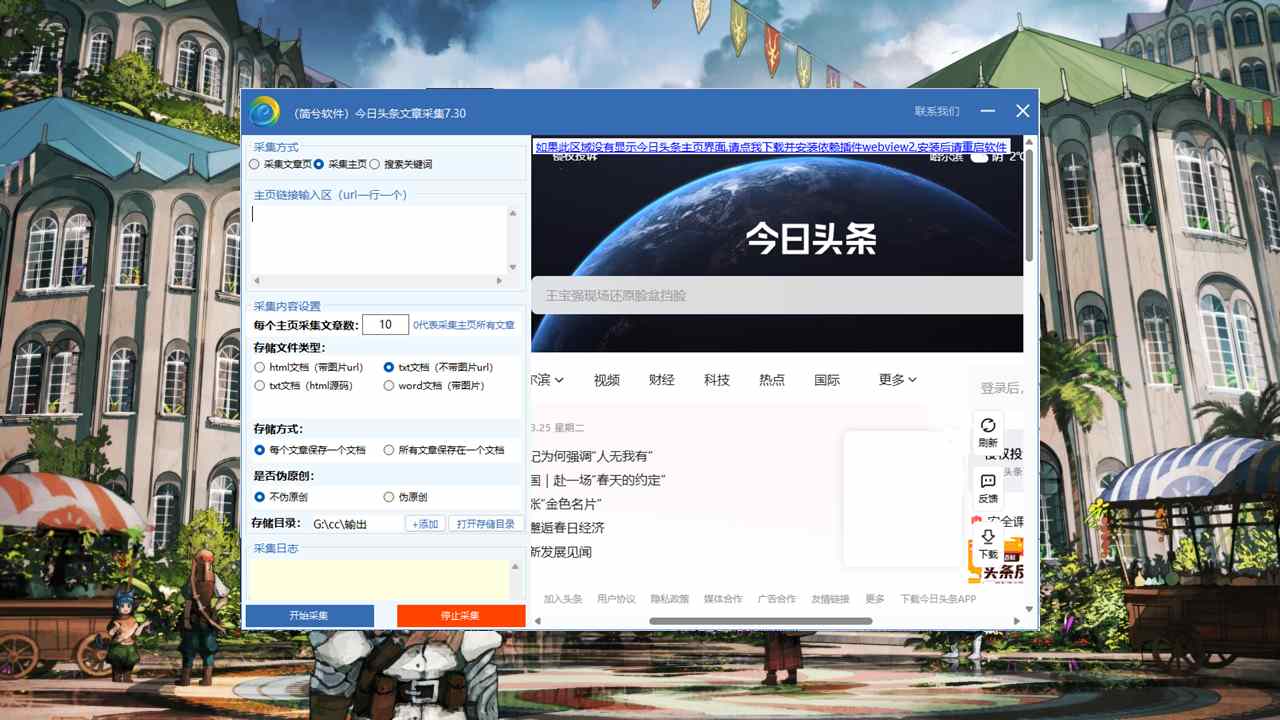Click the app logo in title bar
Viewport: 1280px width, 720px height.
tap(265, 112)
